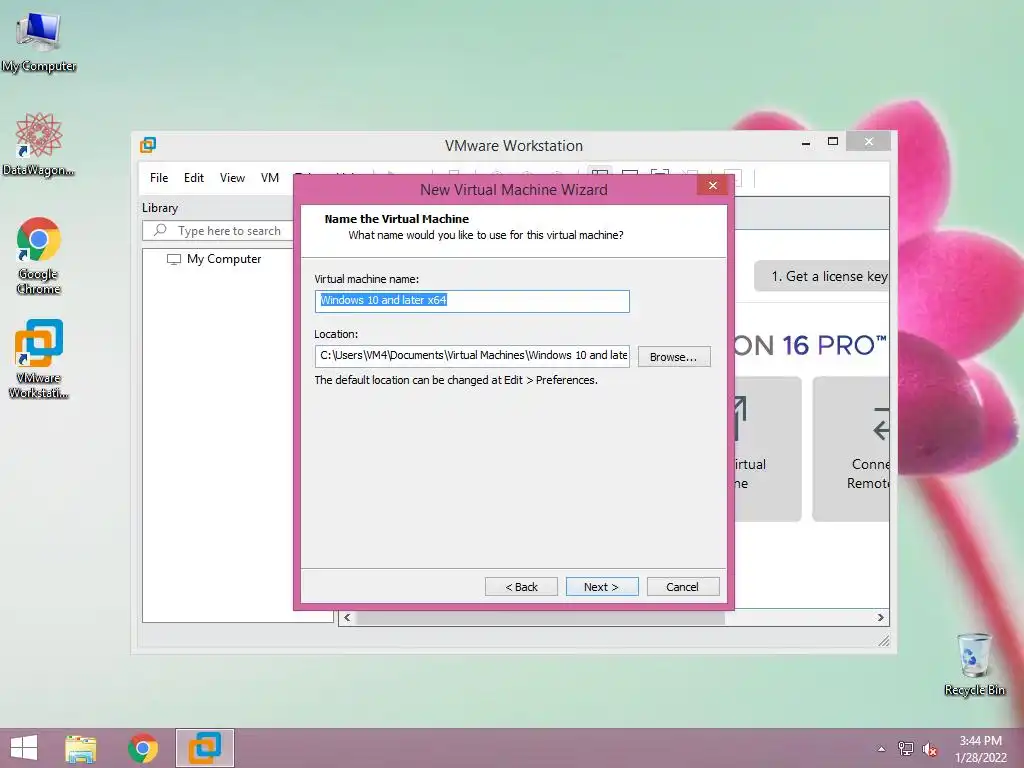
Task: Open muted volume tray icon
Action: tap(929, 749)
